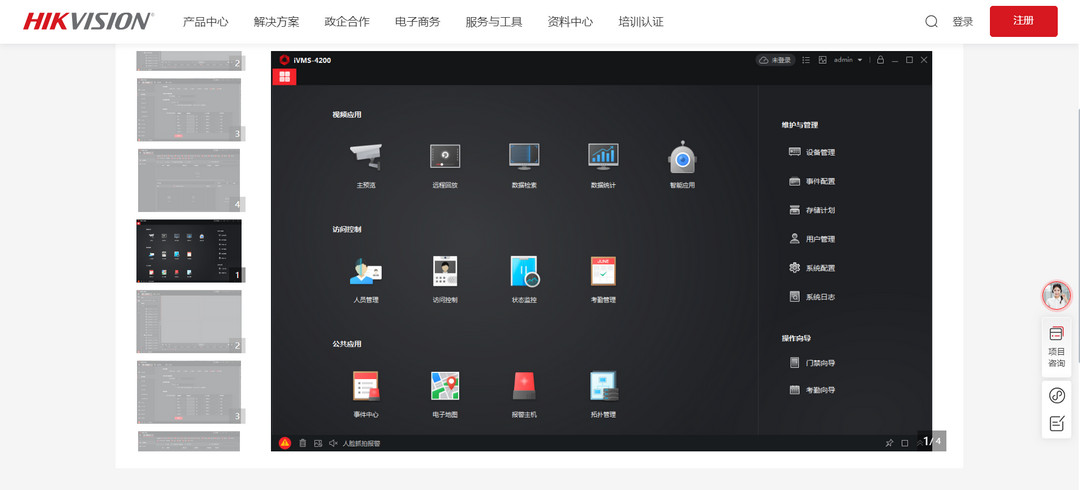Click the trash bin icon in status bar
This screenshot has width=1080, height=490.
(x=302, y=443)
